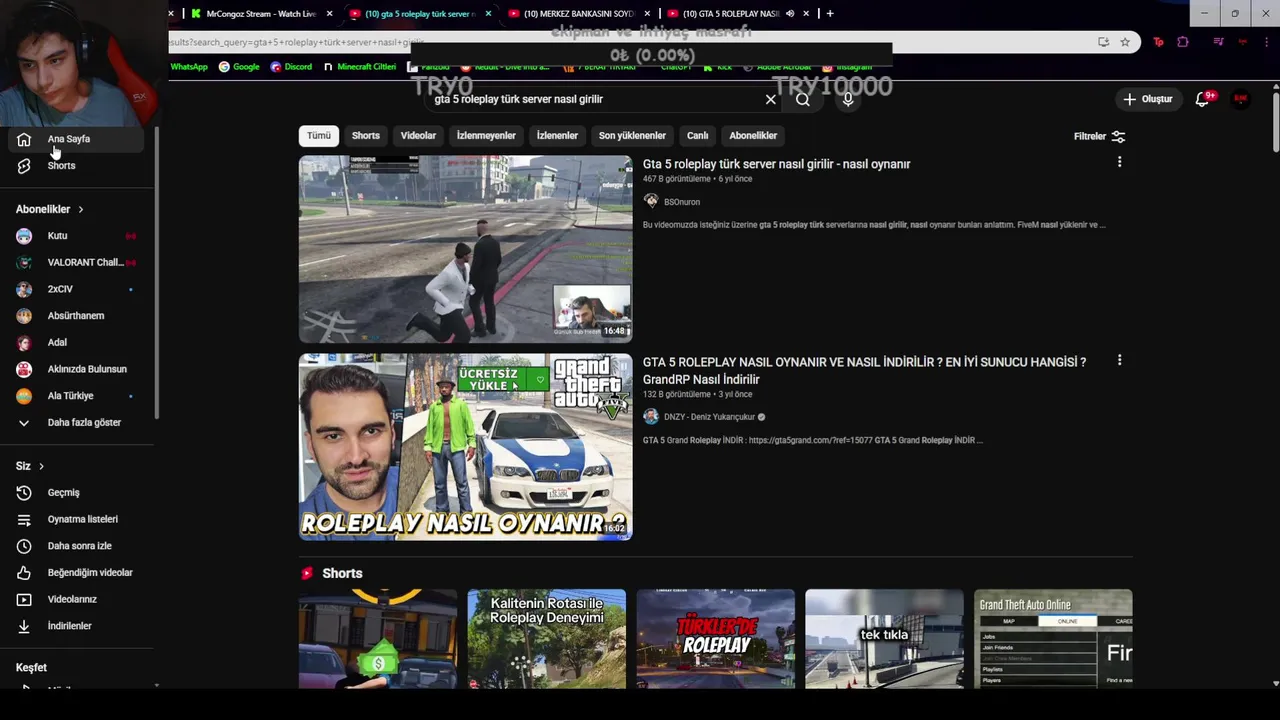Open 'Kalitenin Rotası ile Roleplay Deneyimi' short
The width and height of the screenshot is (1280, 720).
(546, 639)
